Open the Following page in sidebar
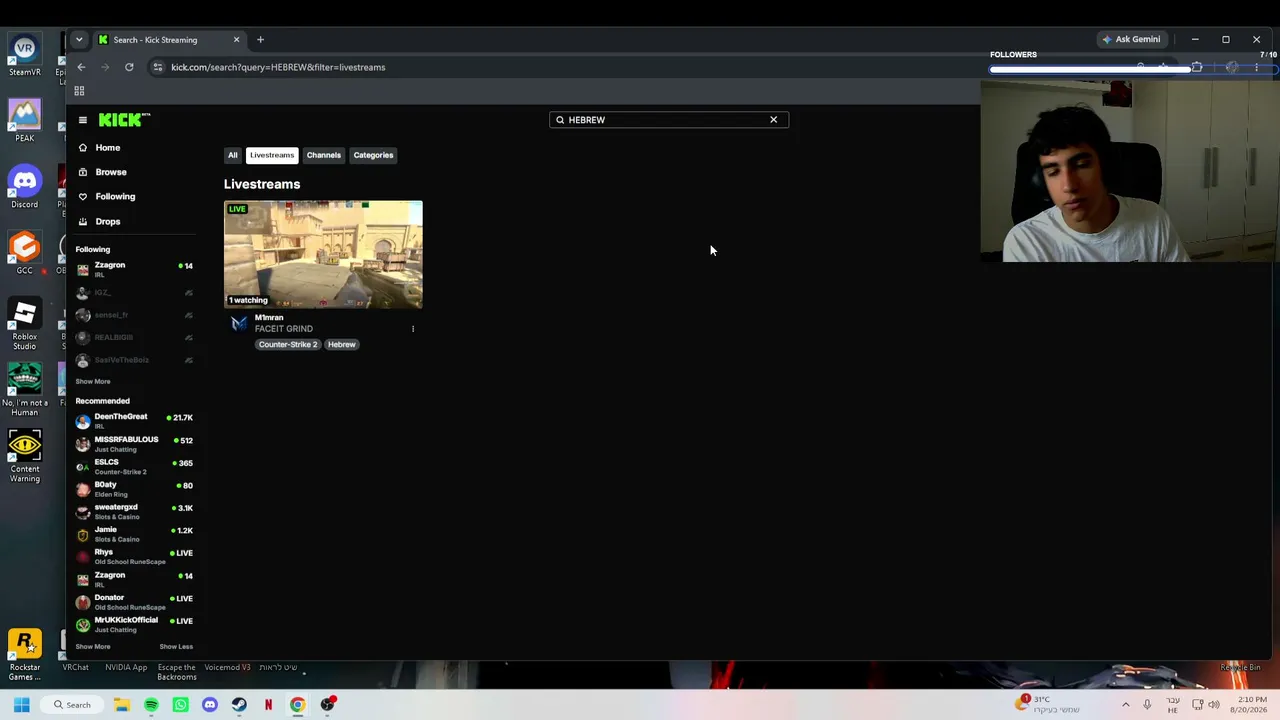 pos(115,197)
